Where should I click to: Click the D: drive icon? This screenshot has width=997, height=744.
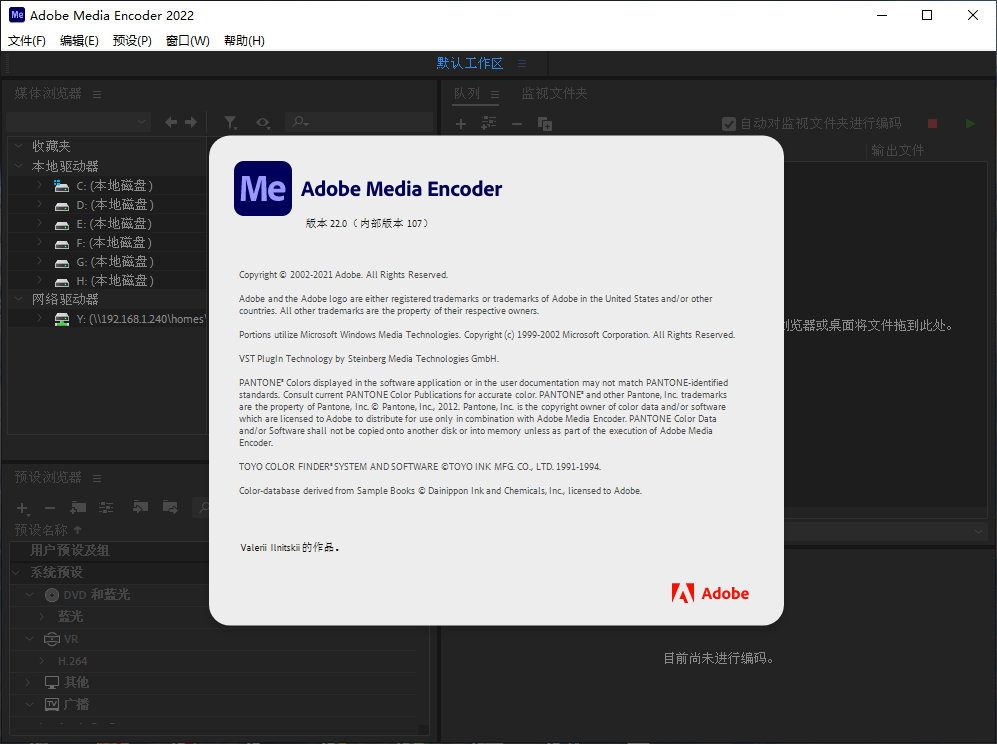pyautogui.click(x=62, y=205)
